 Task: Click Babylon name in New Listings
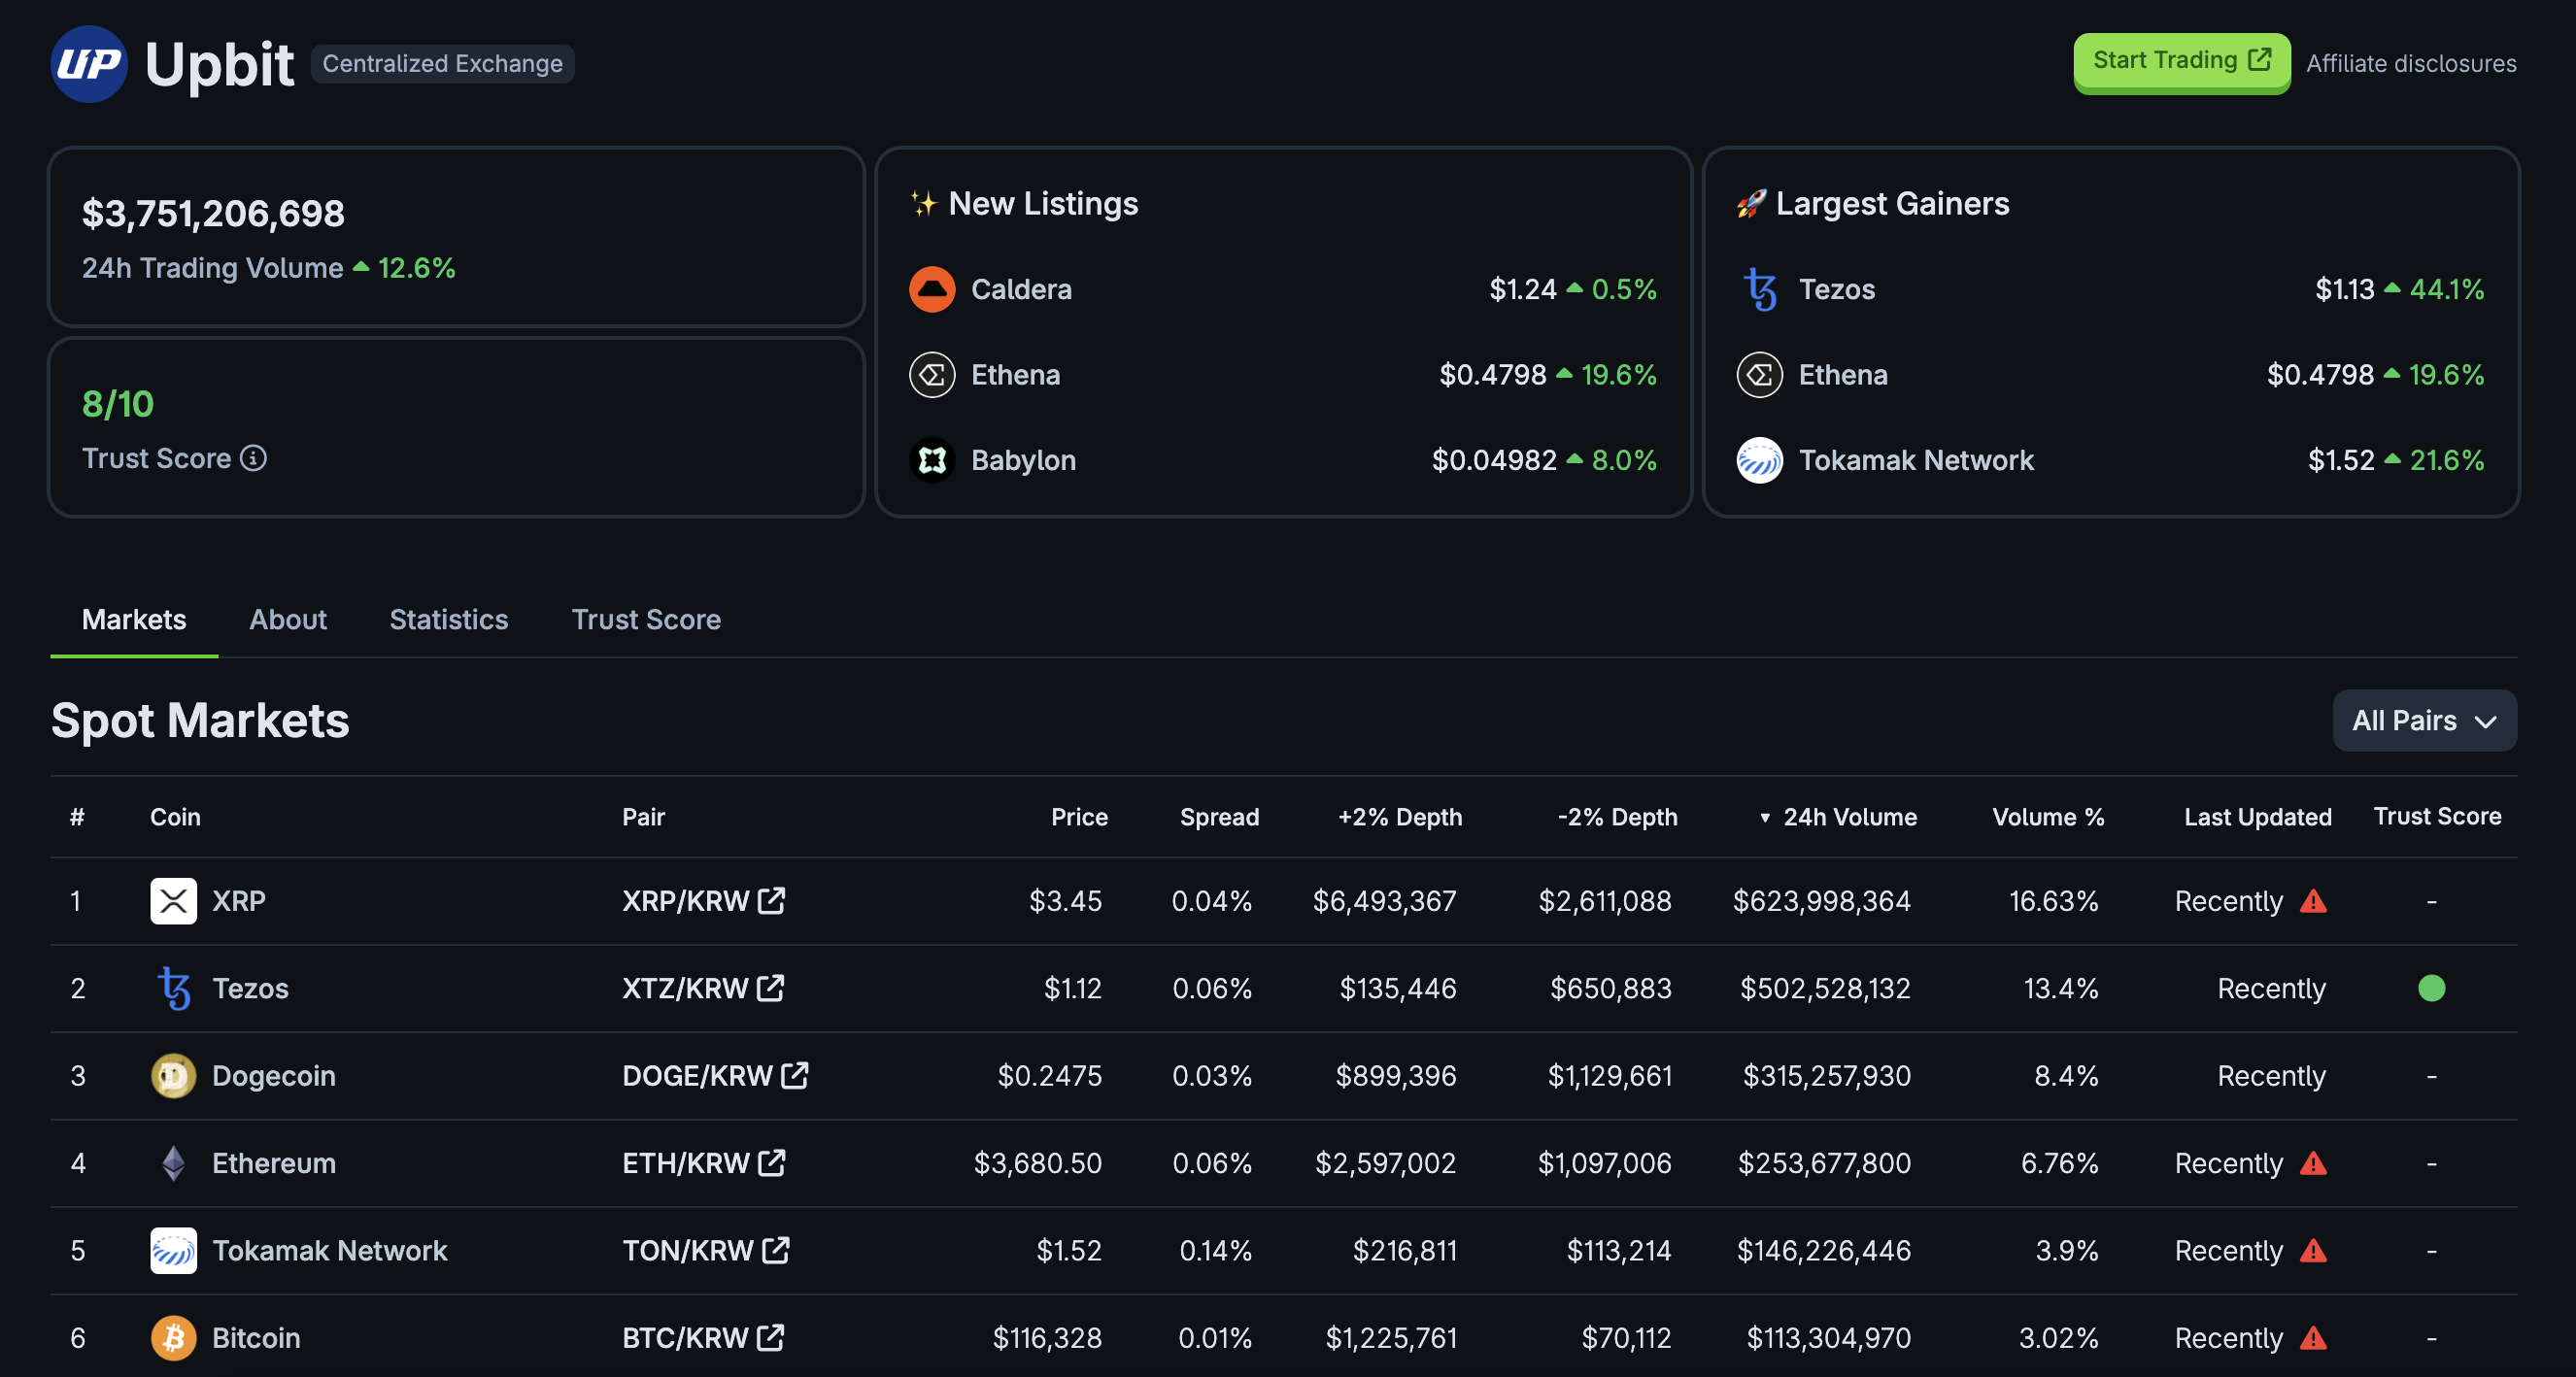[x=1023, y=460]
